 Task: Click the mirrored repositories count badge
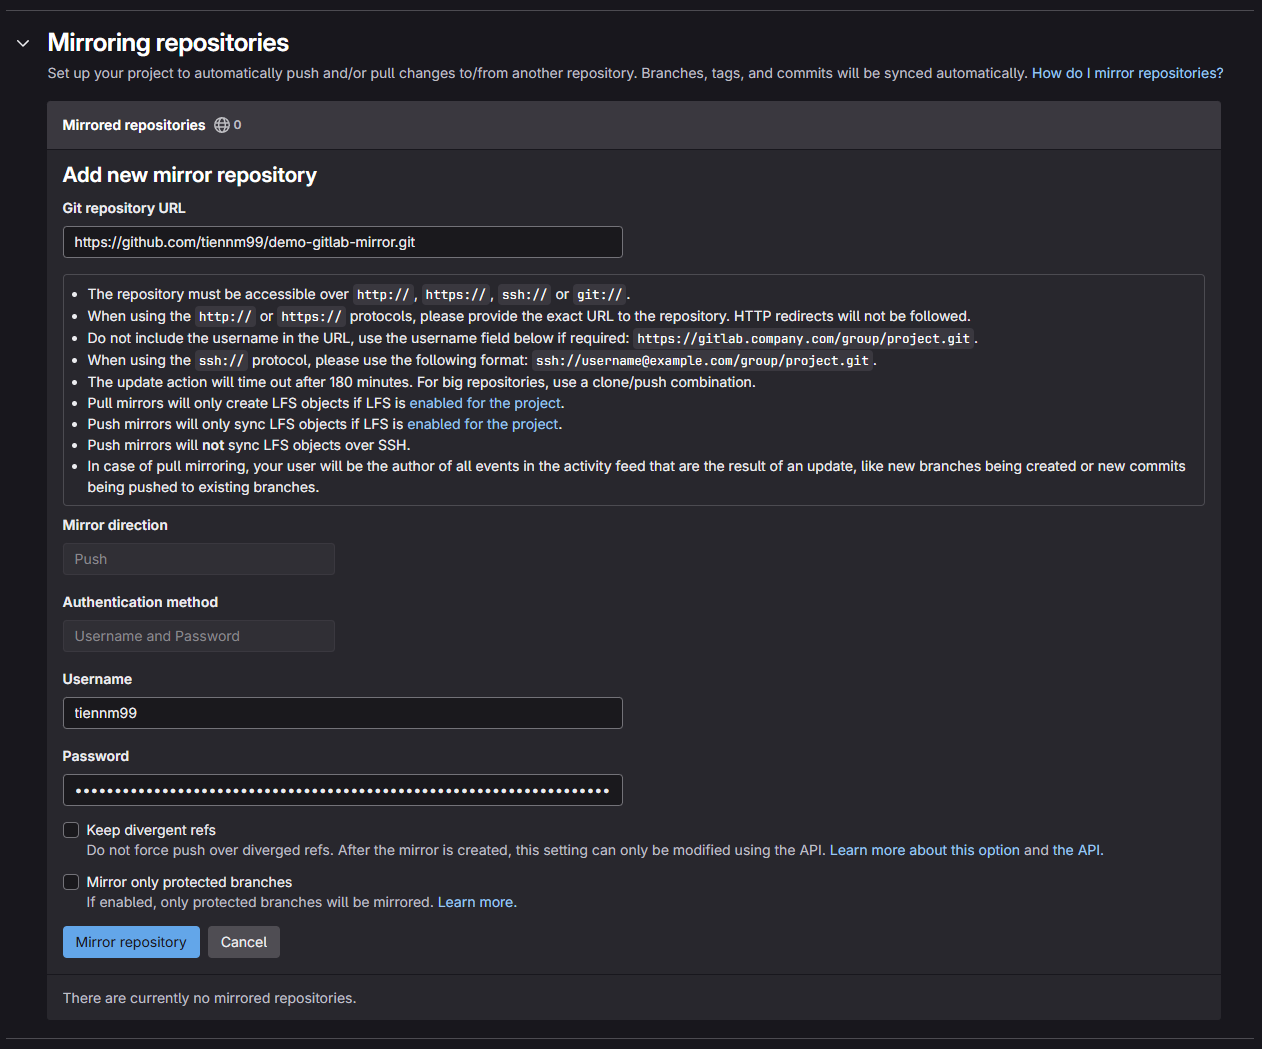237,125
